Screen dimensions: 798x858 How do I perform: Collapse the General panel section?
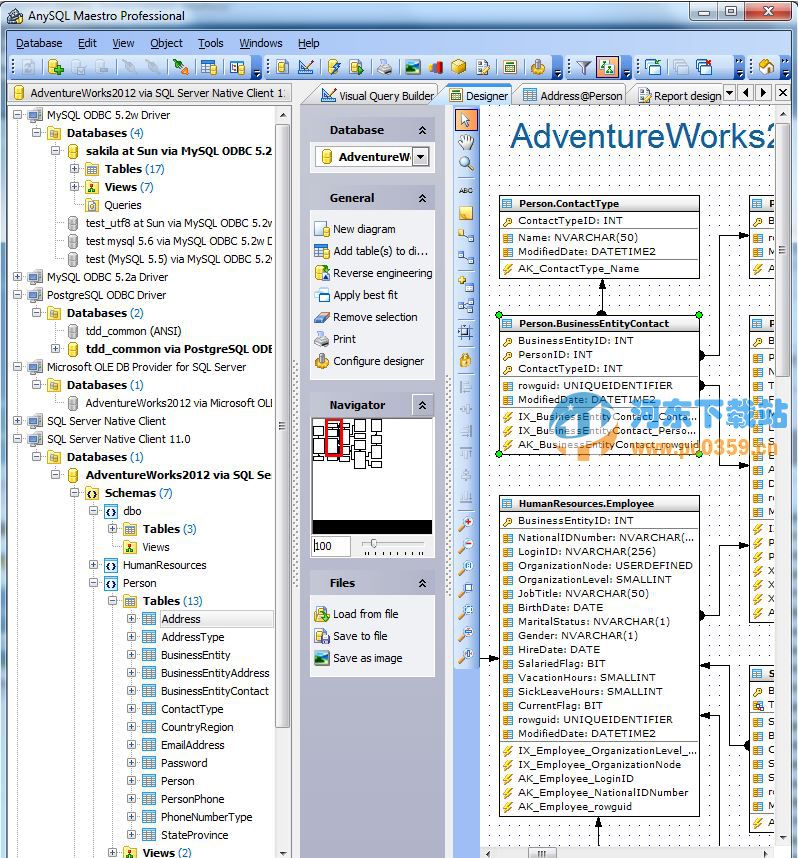(x=423, y=198)
